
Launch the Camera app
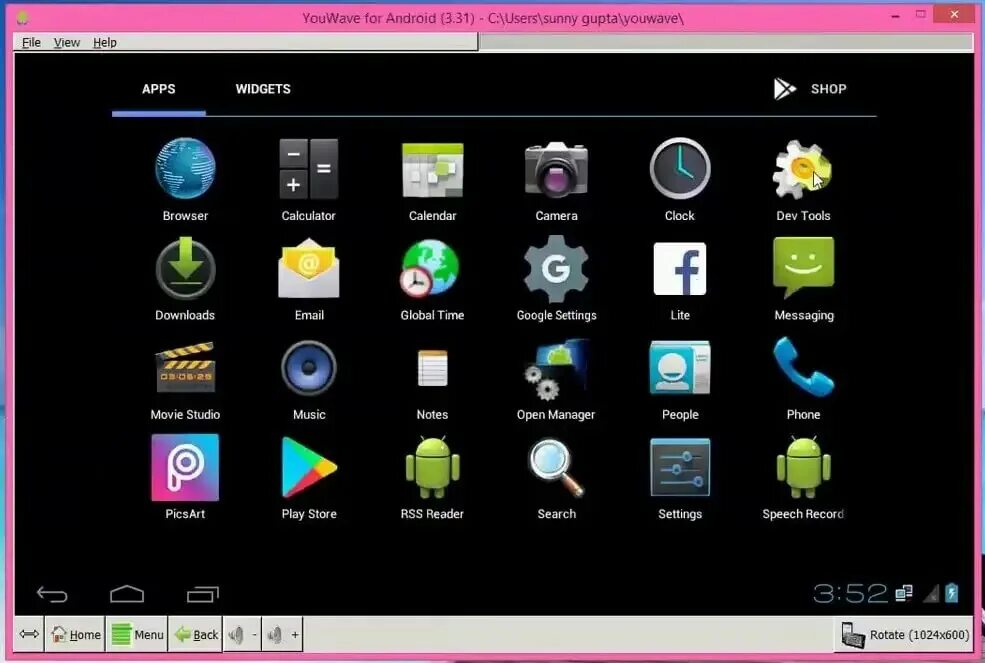click(556, 168)
